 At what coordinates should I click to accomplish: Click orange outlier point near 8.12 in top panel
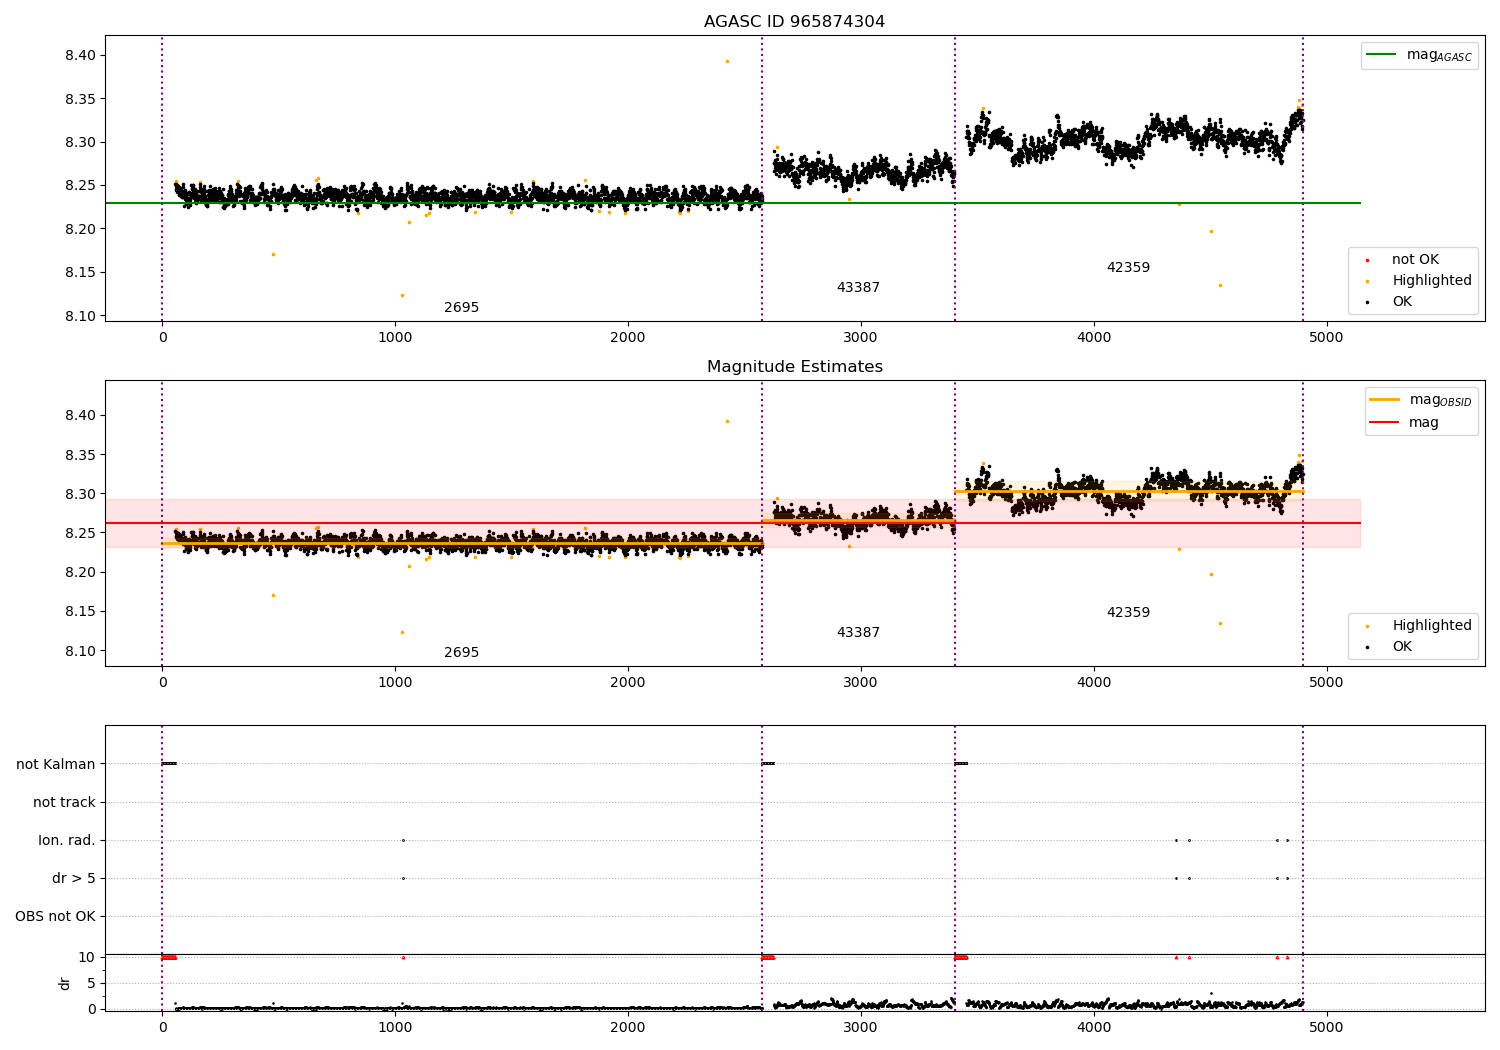(402, 295)
